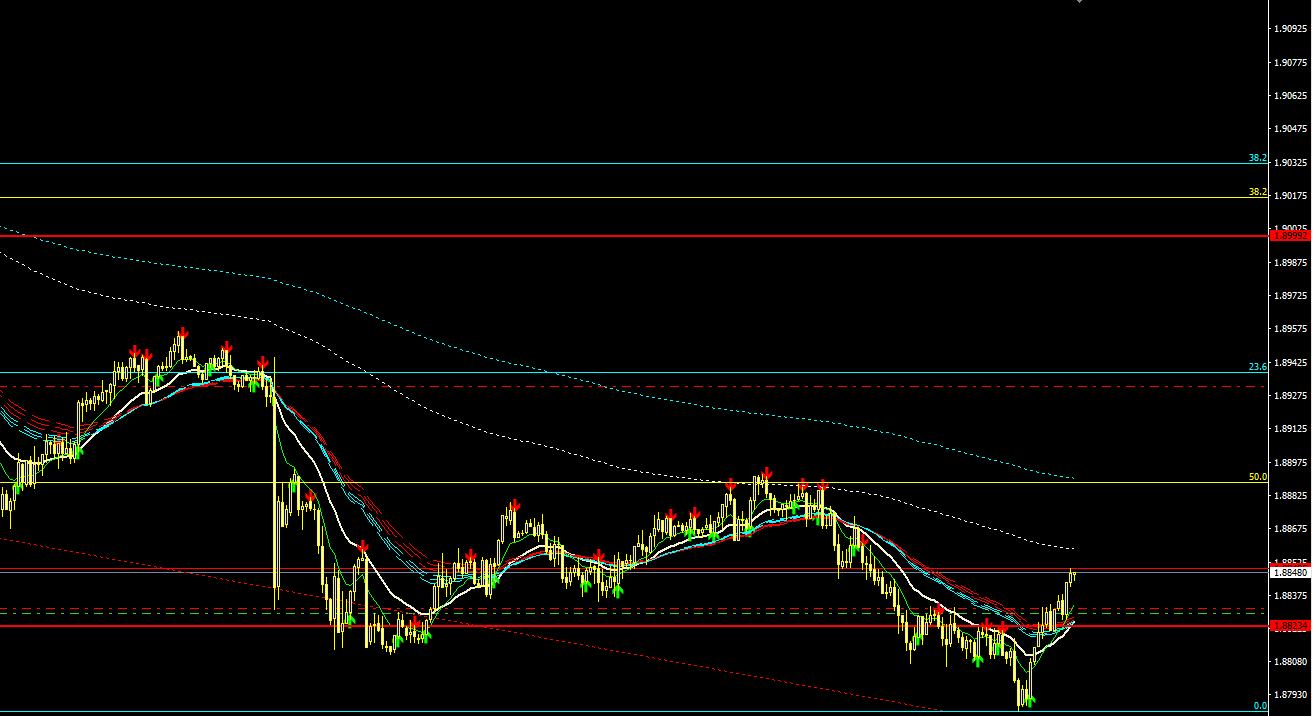1313x716 pixels.
Task: Click the yellow 50.0 Fibonacci level label
Action: pyautogui.click(x=1257, y=477)
